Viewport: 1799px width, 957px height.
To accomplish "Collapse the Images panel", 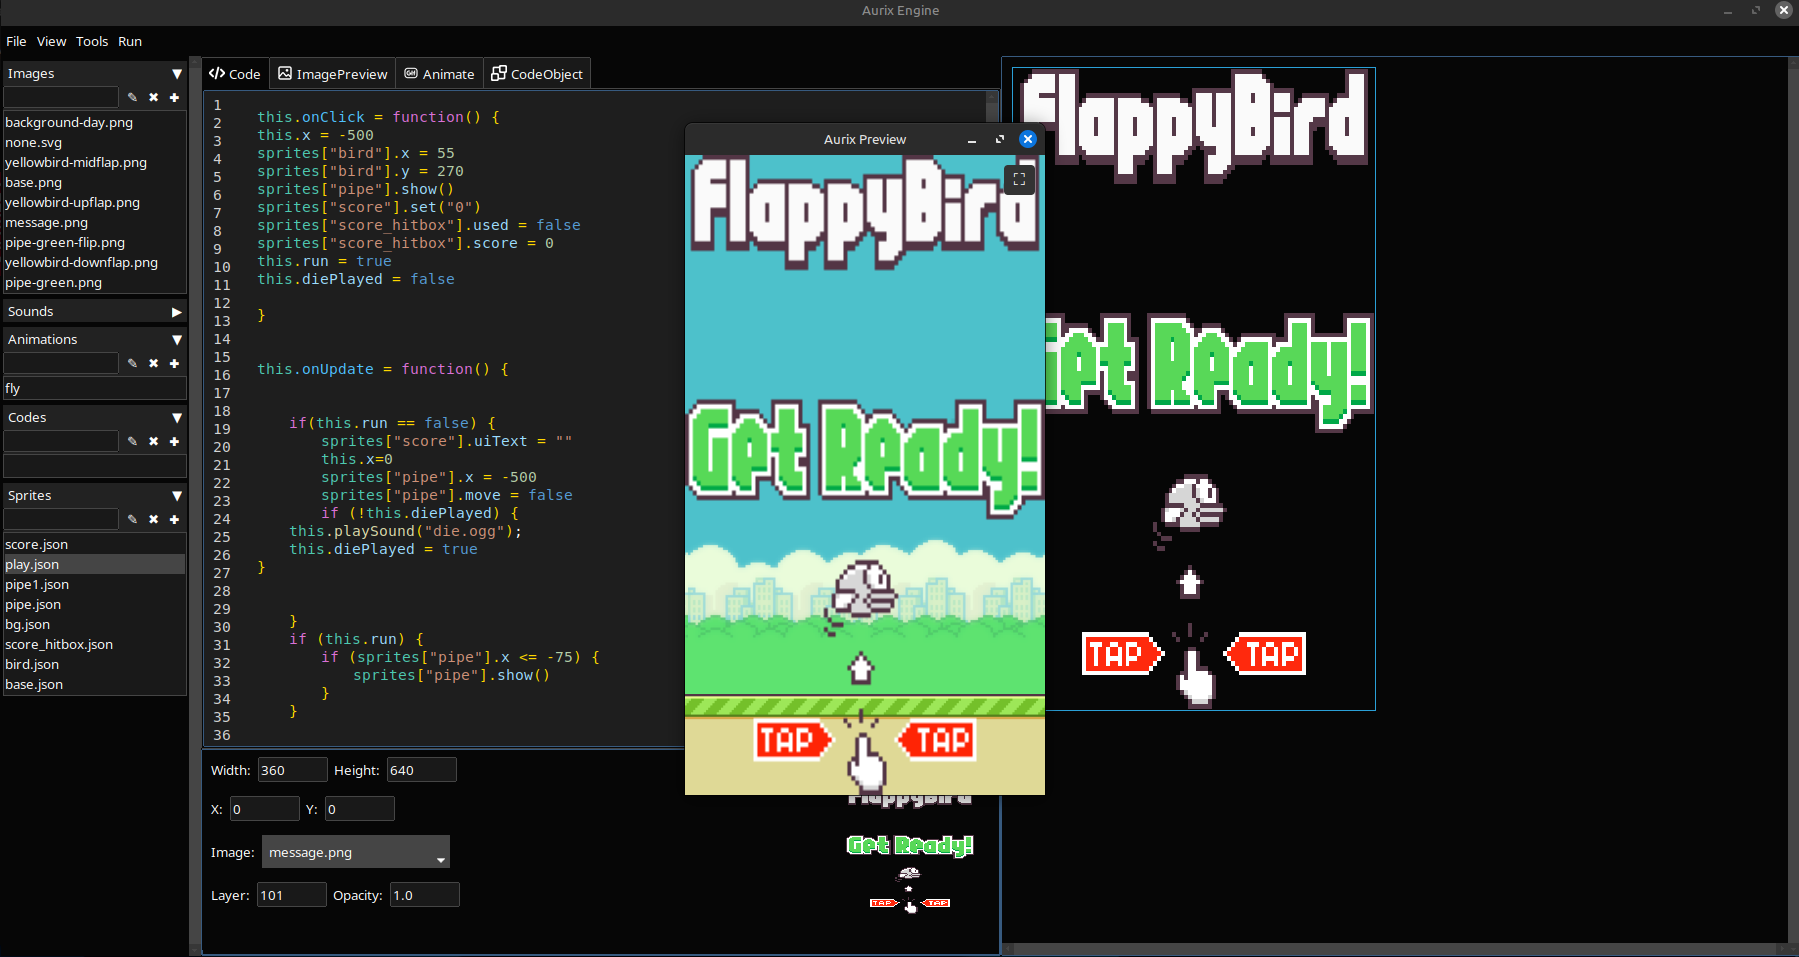I will pos(177,73).
